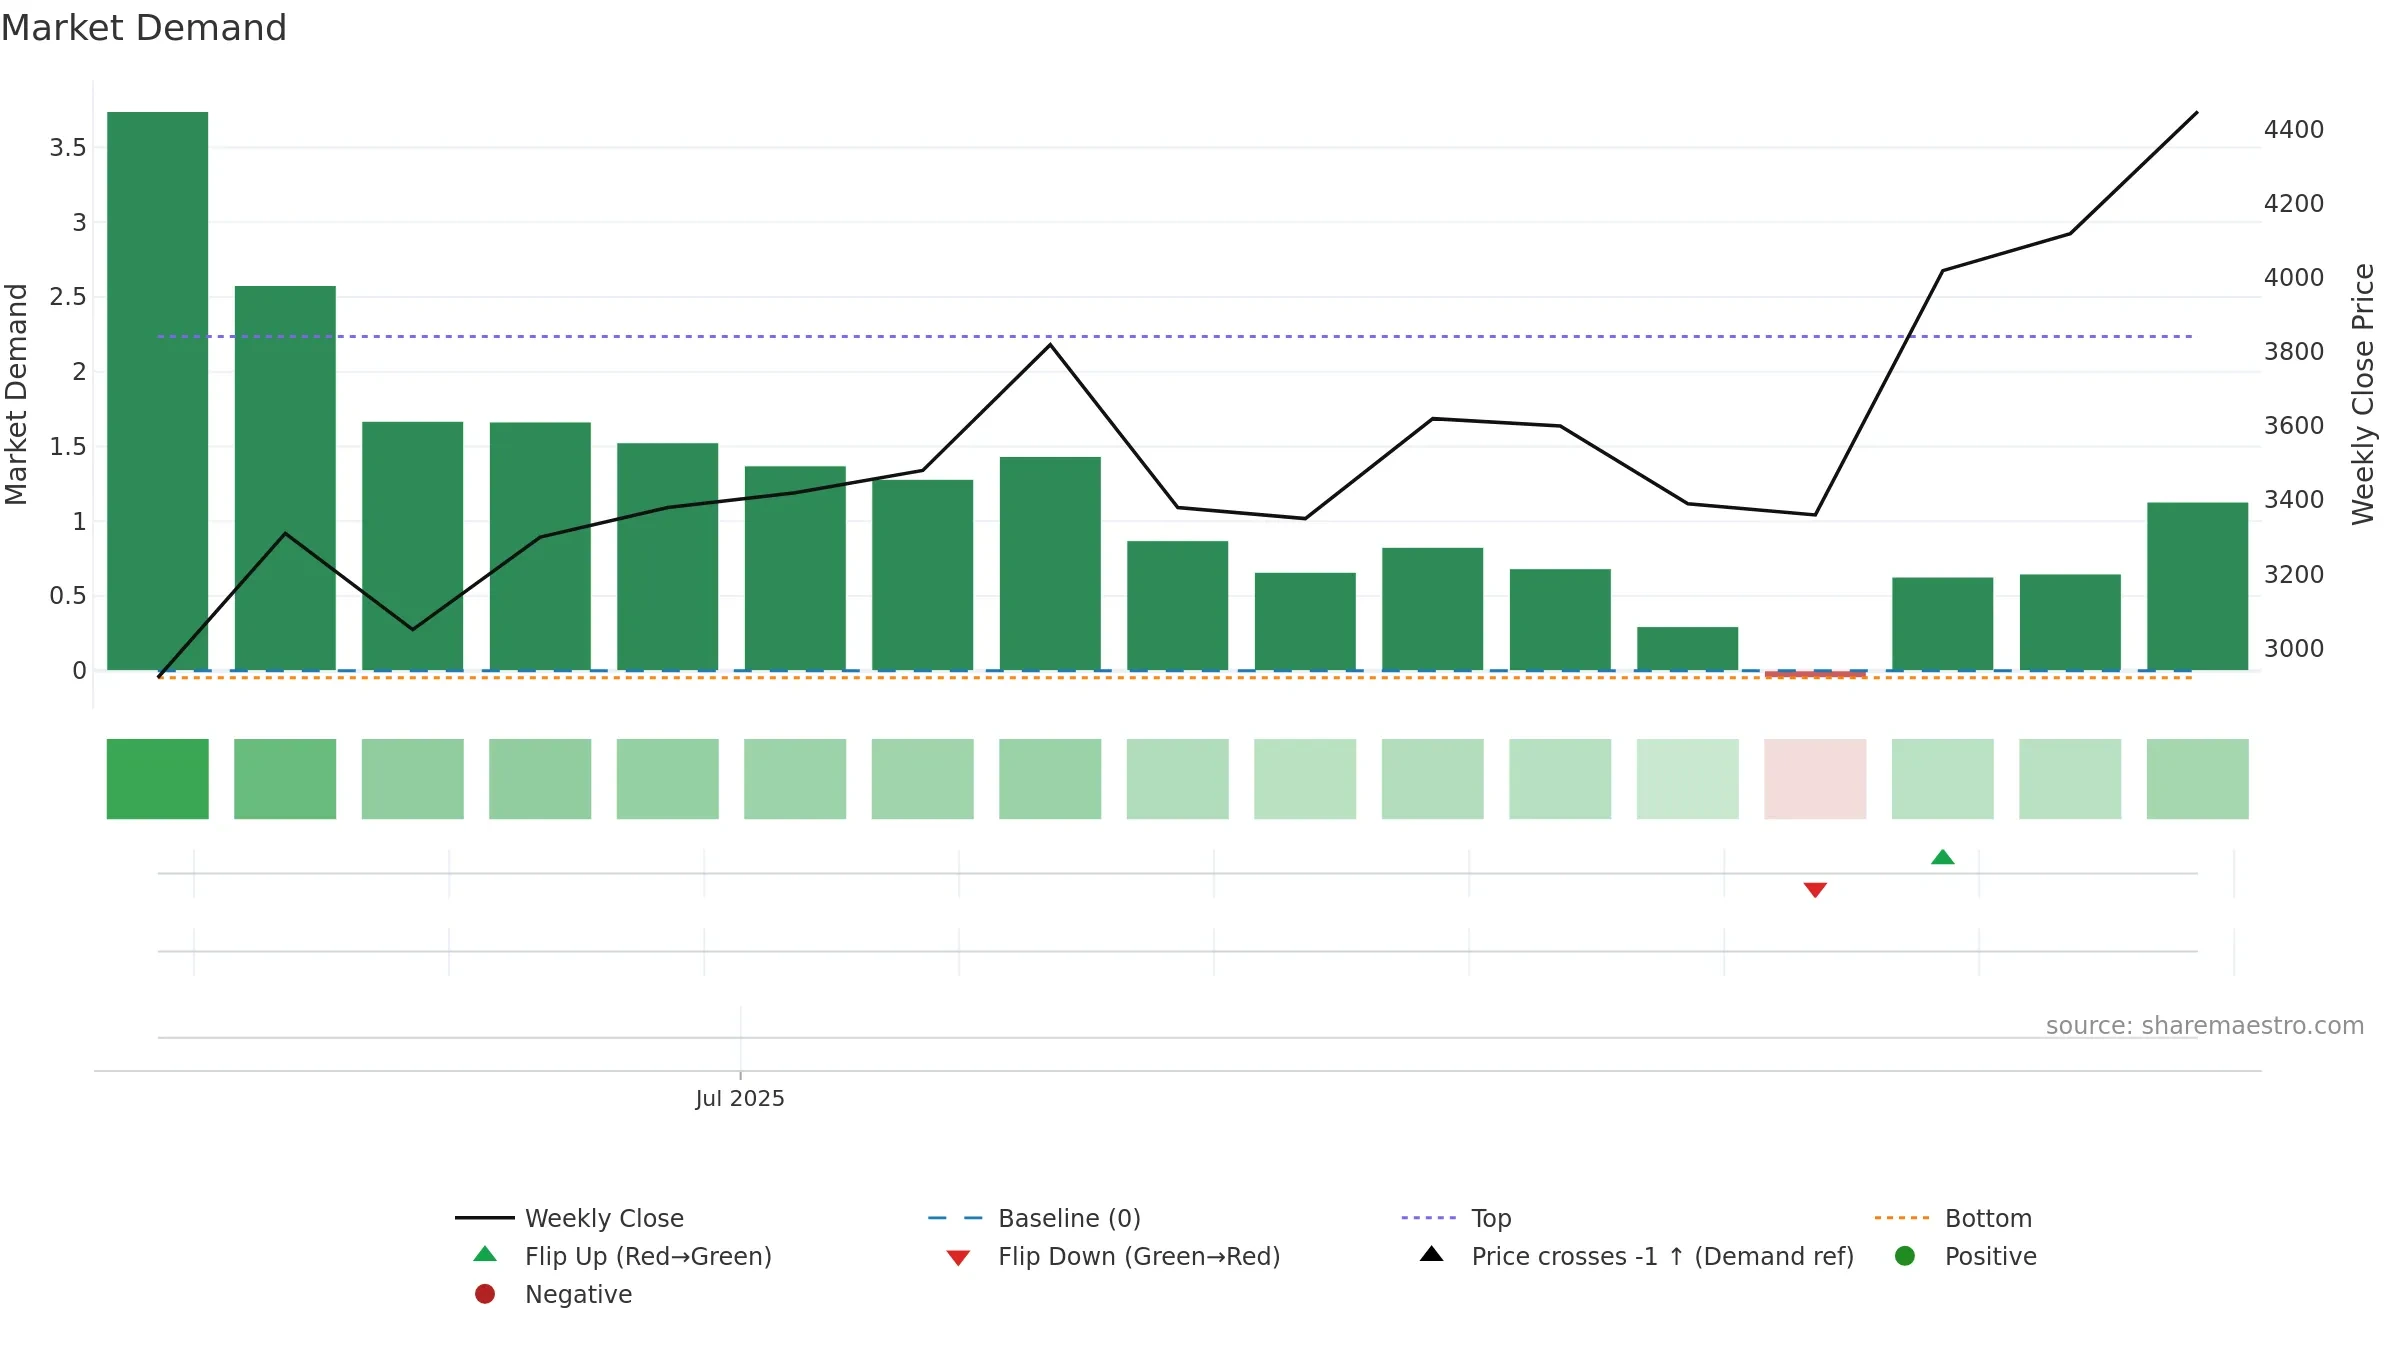Click the 4400 price axis tick label
The image size is (2400, 1350).
tap(2294, 129)
